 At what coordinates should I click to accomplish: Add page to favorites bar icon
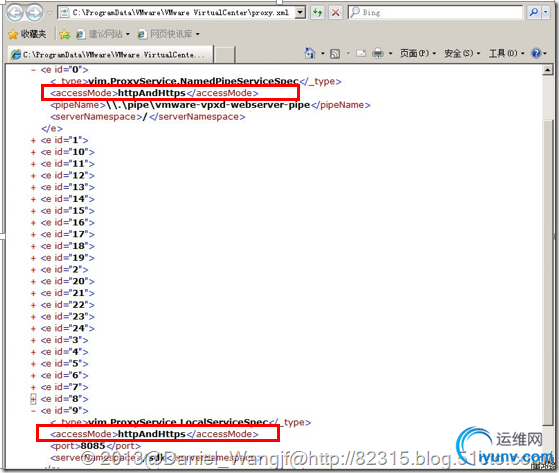coord(65,34)
